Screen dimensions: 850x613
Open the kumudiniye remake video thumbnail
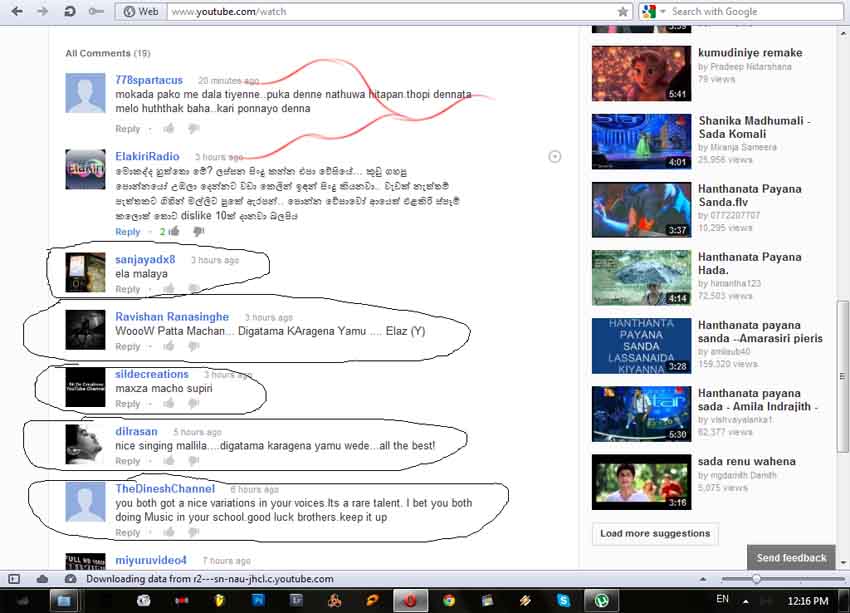(641, 74)
